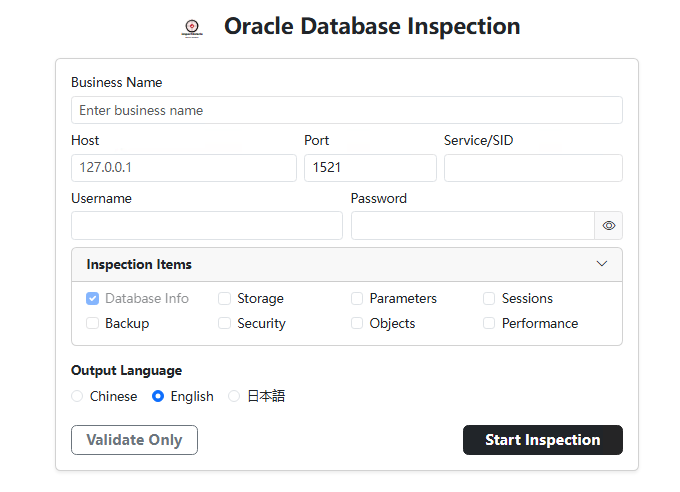The width and height of the screenshot is (680, 492).
Task: Click the Business Name label
Action: click(117, 82)
